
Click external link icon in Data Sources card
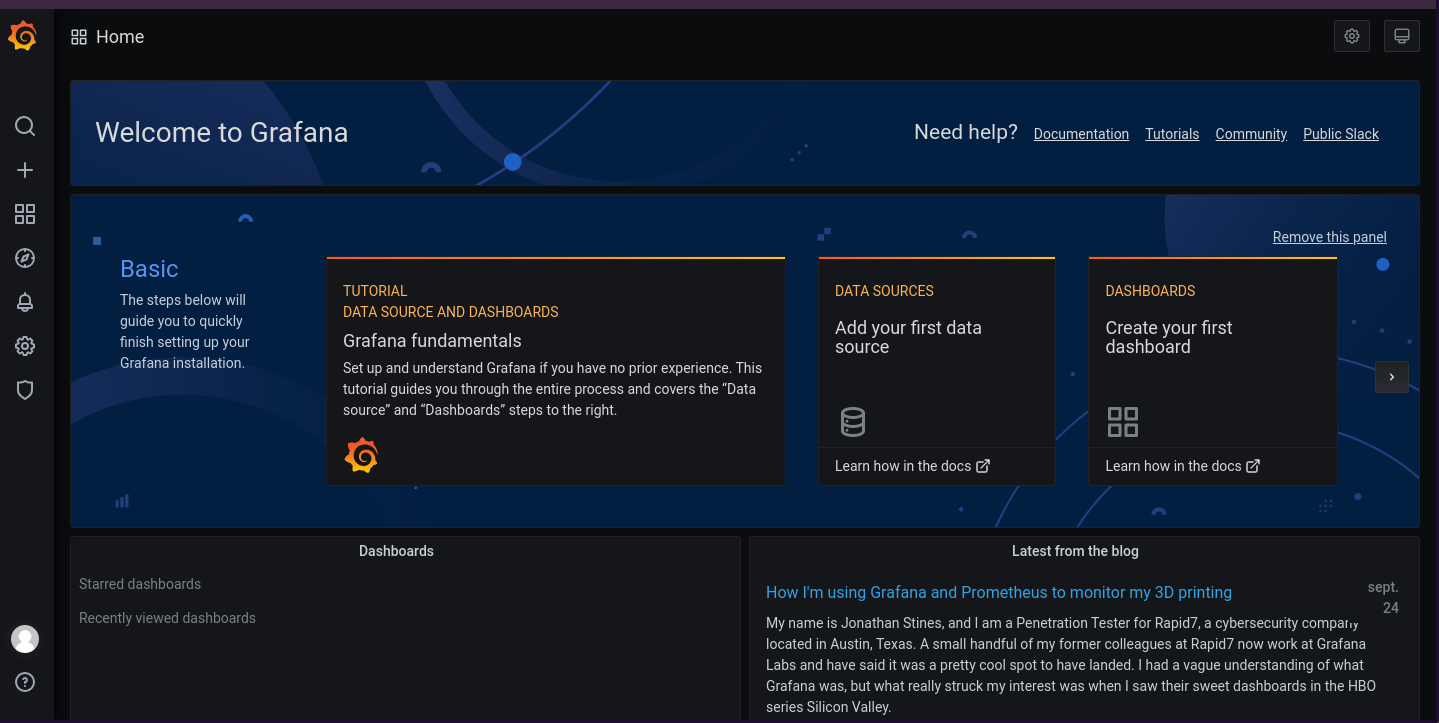pyautogui.click(x=983, y=466)
